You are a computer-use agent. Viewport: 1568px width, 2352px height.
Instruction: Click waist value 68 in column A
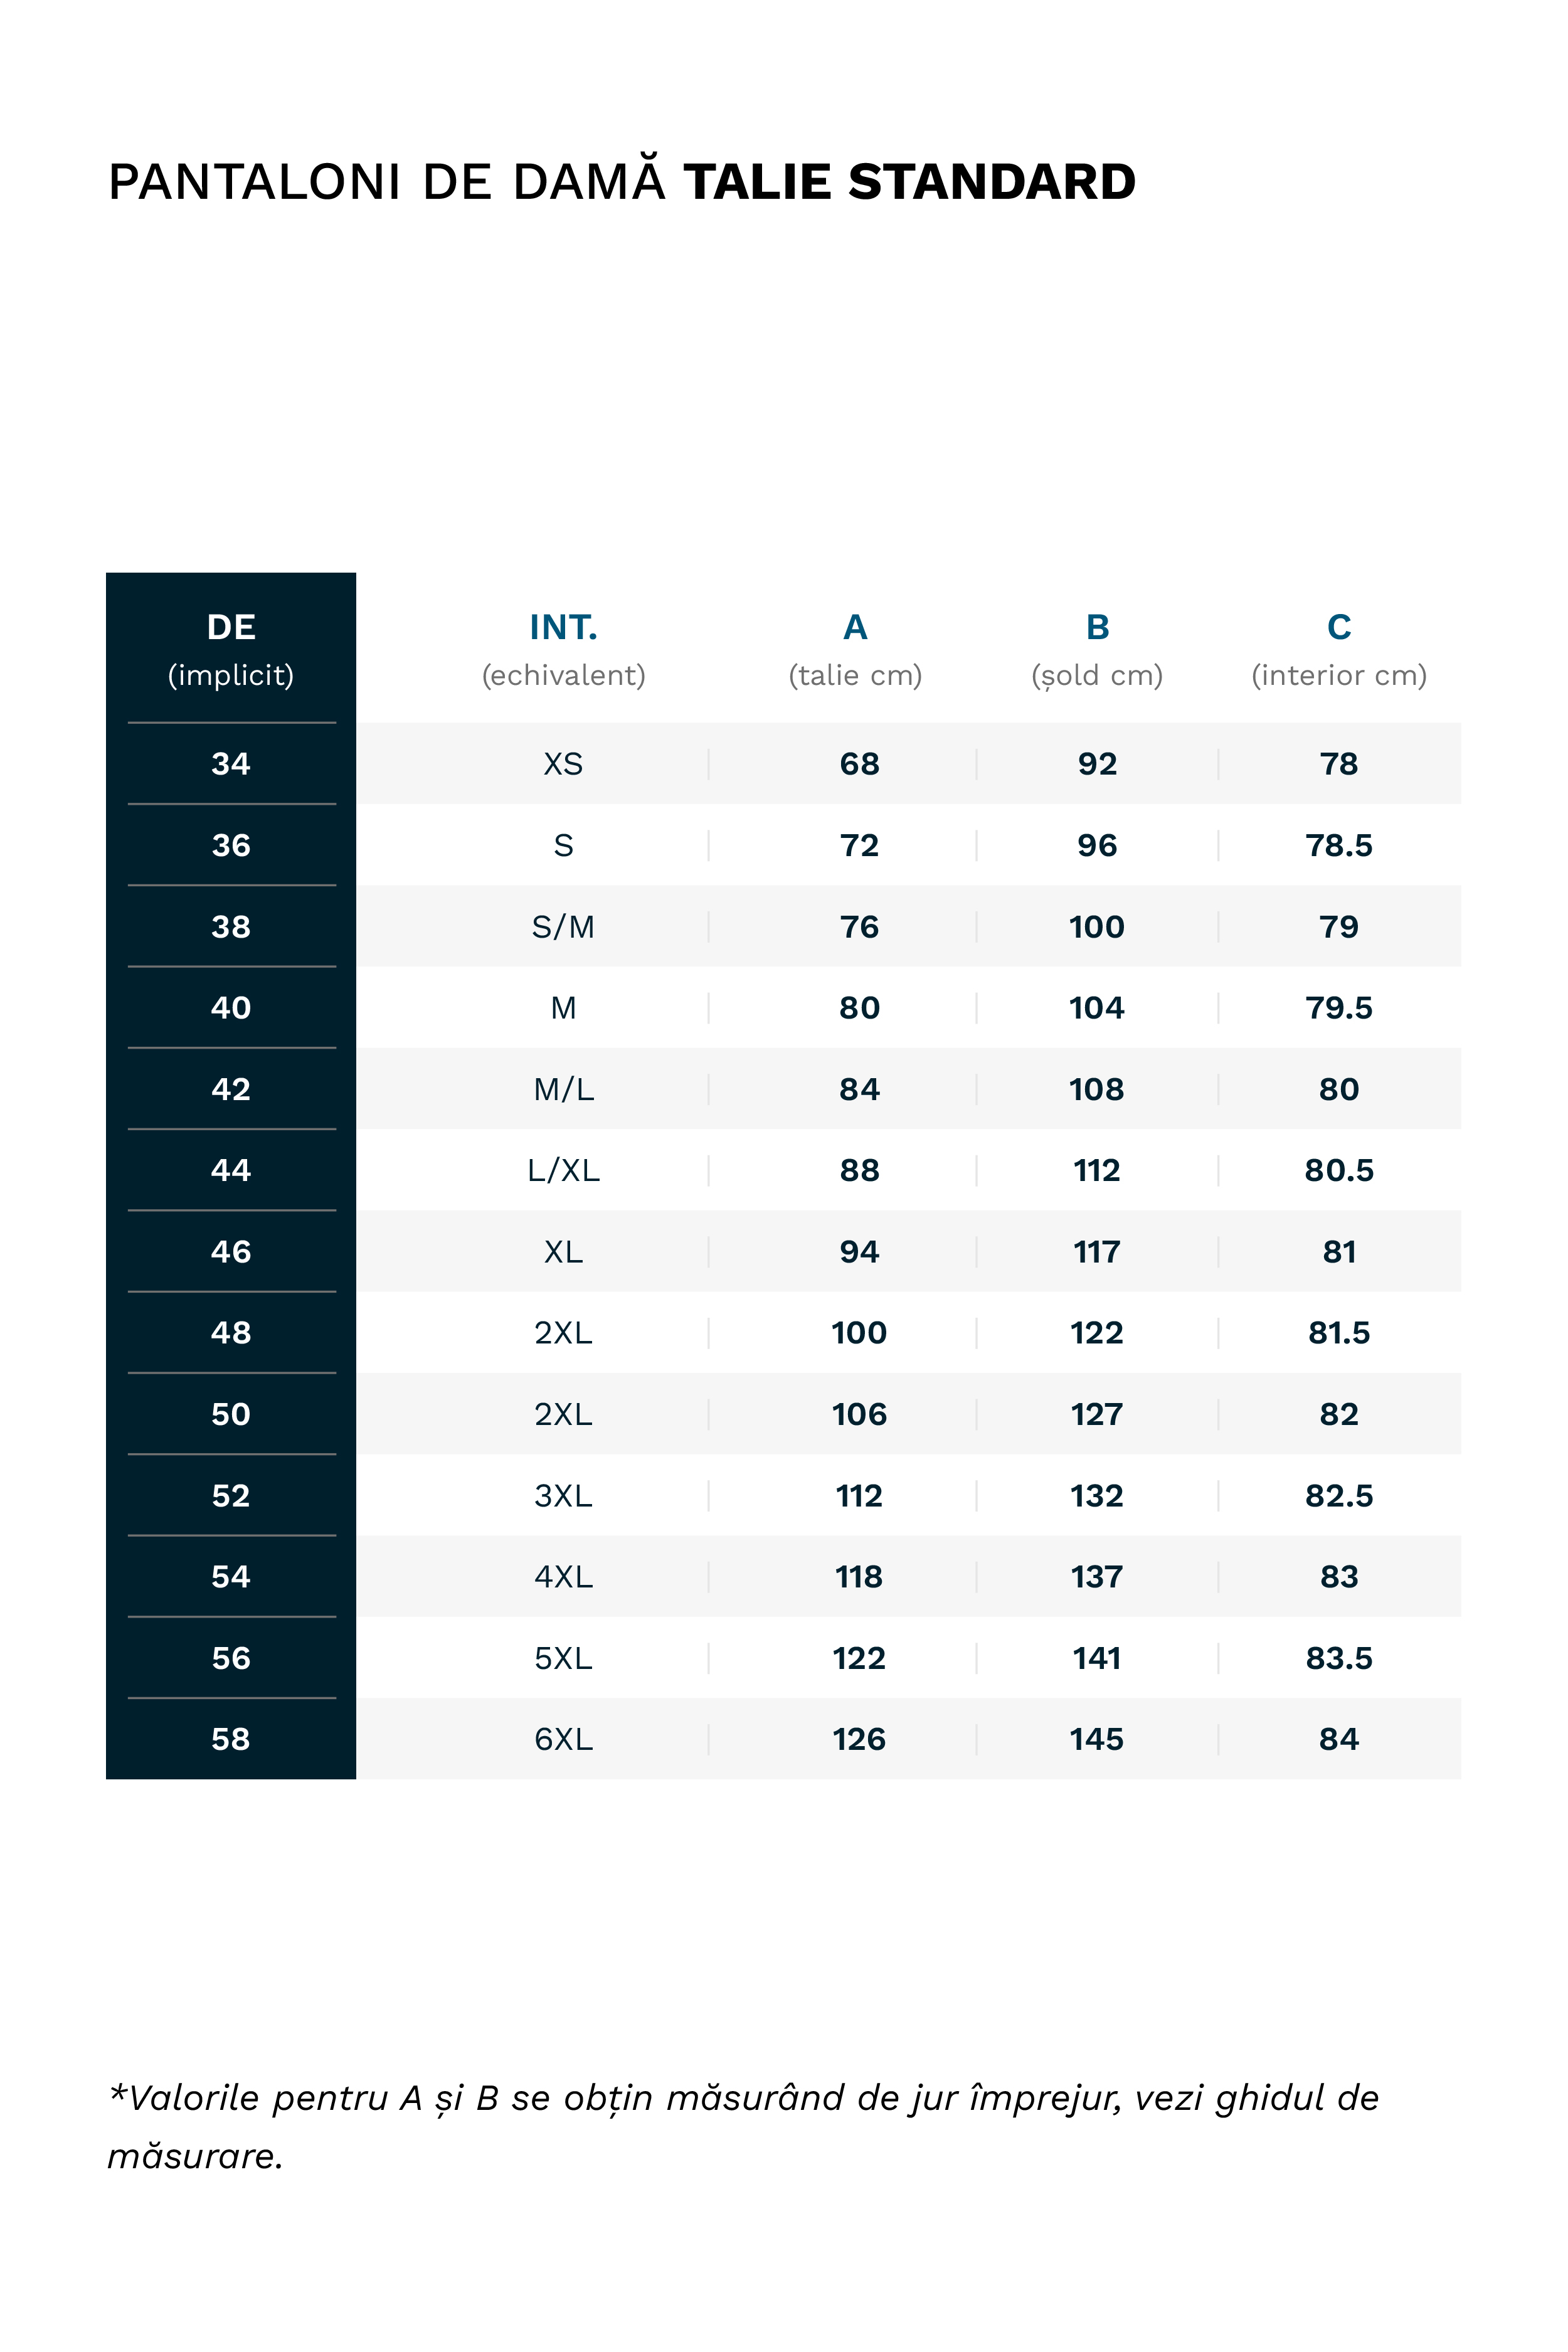click(x=859, y=764)
